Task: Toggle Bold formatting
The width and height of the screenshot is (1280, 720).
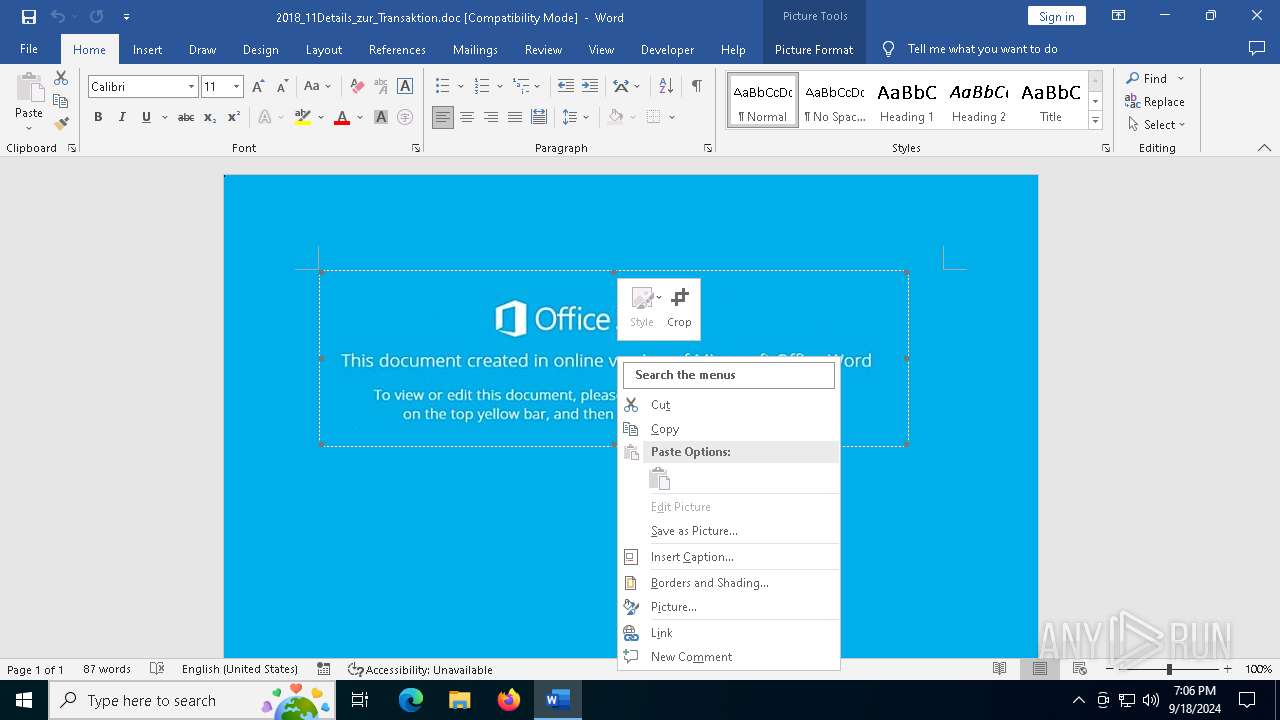Action: coord(98,117)
